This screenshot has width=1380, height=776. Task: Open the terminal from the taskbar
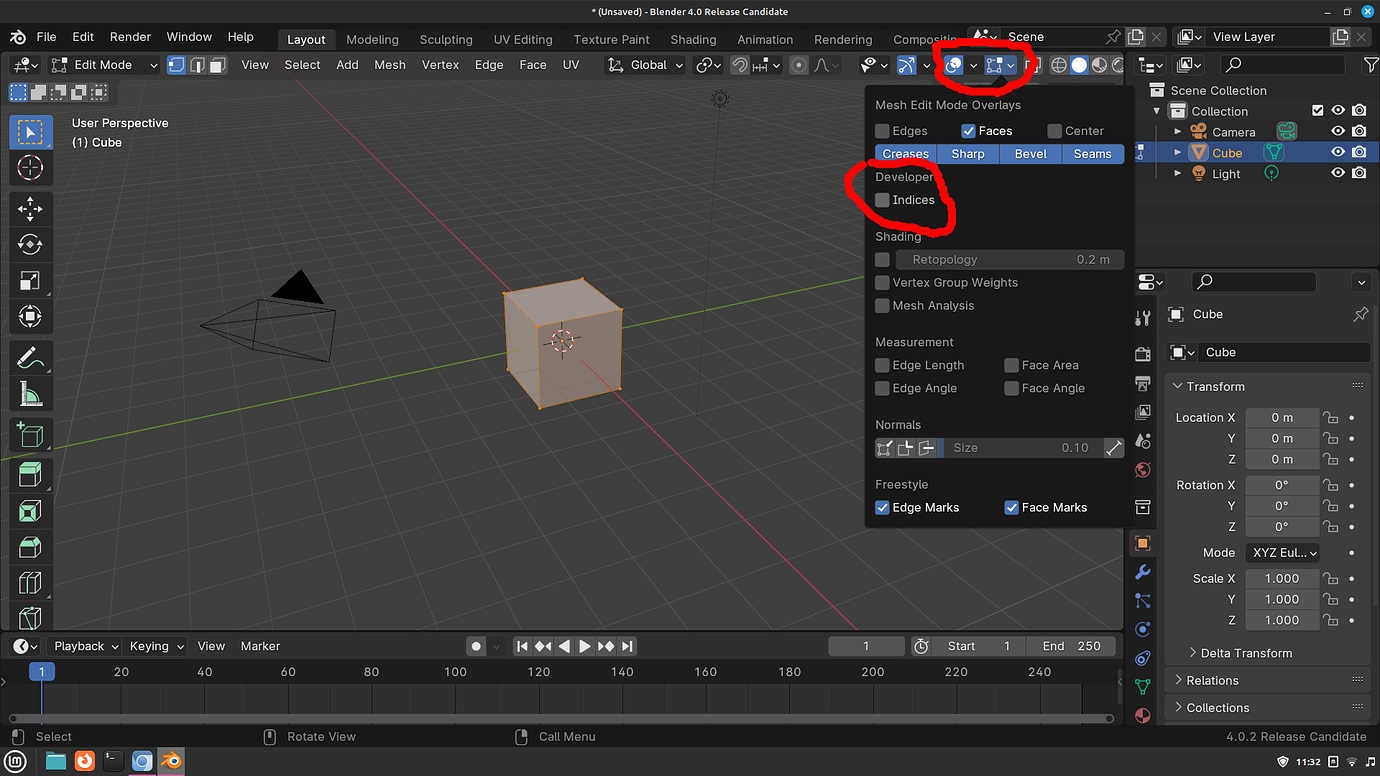(113, 761)
